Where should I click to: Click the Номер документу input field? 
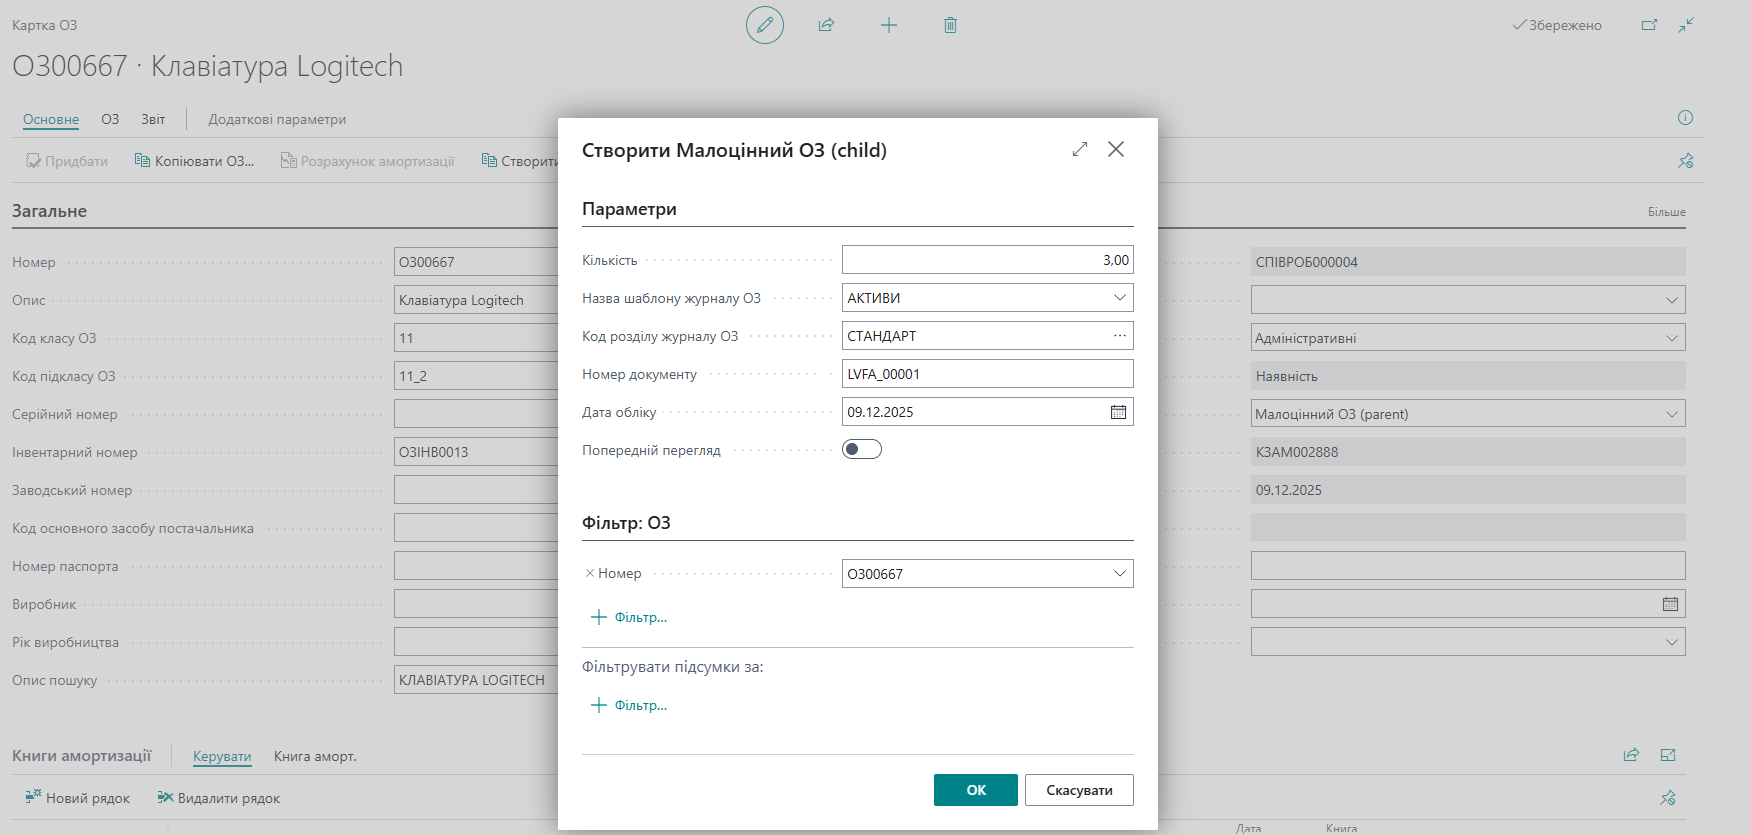tap(986, 374)
